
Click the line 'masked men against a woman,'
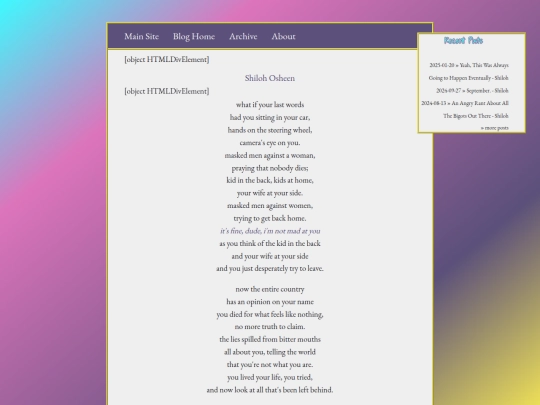coord(270,155)
